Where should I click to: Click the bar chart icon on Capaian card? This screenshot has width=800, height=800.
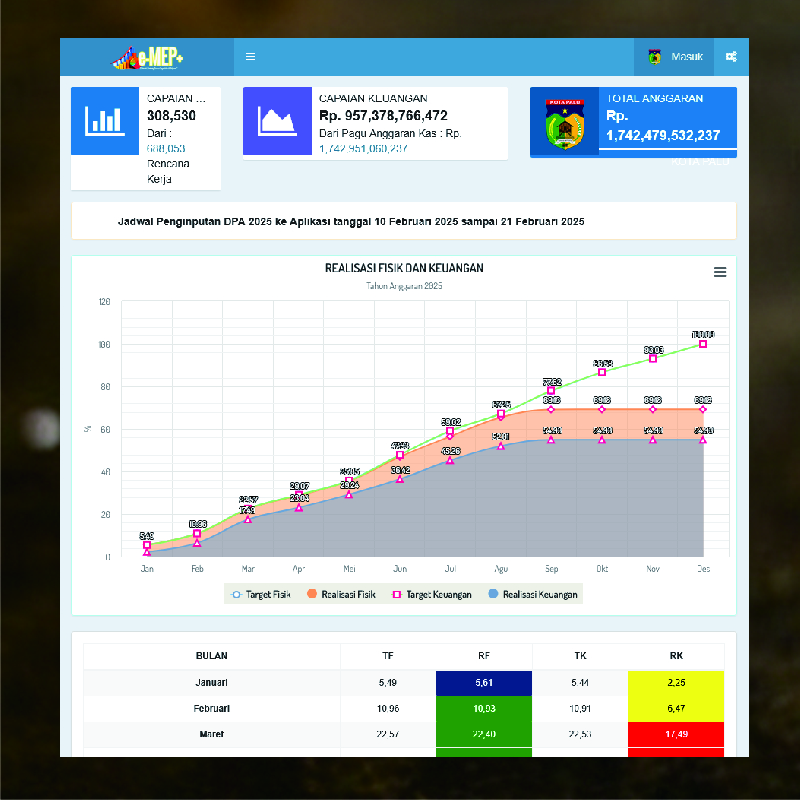pyautogui.click(x=104, y=121)
